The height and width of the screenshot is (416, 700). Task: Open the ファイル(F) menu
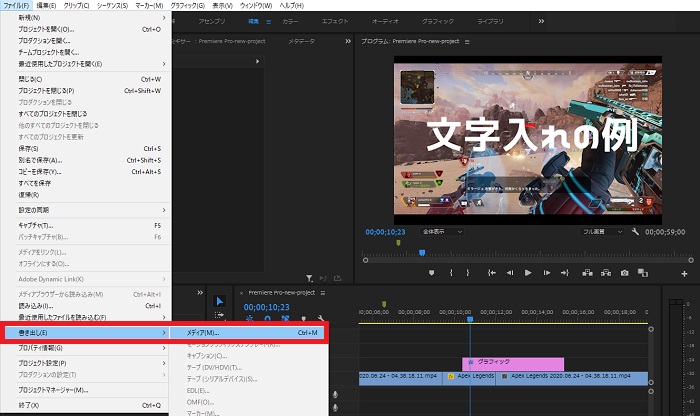16,5
